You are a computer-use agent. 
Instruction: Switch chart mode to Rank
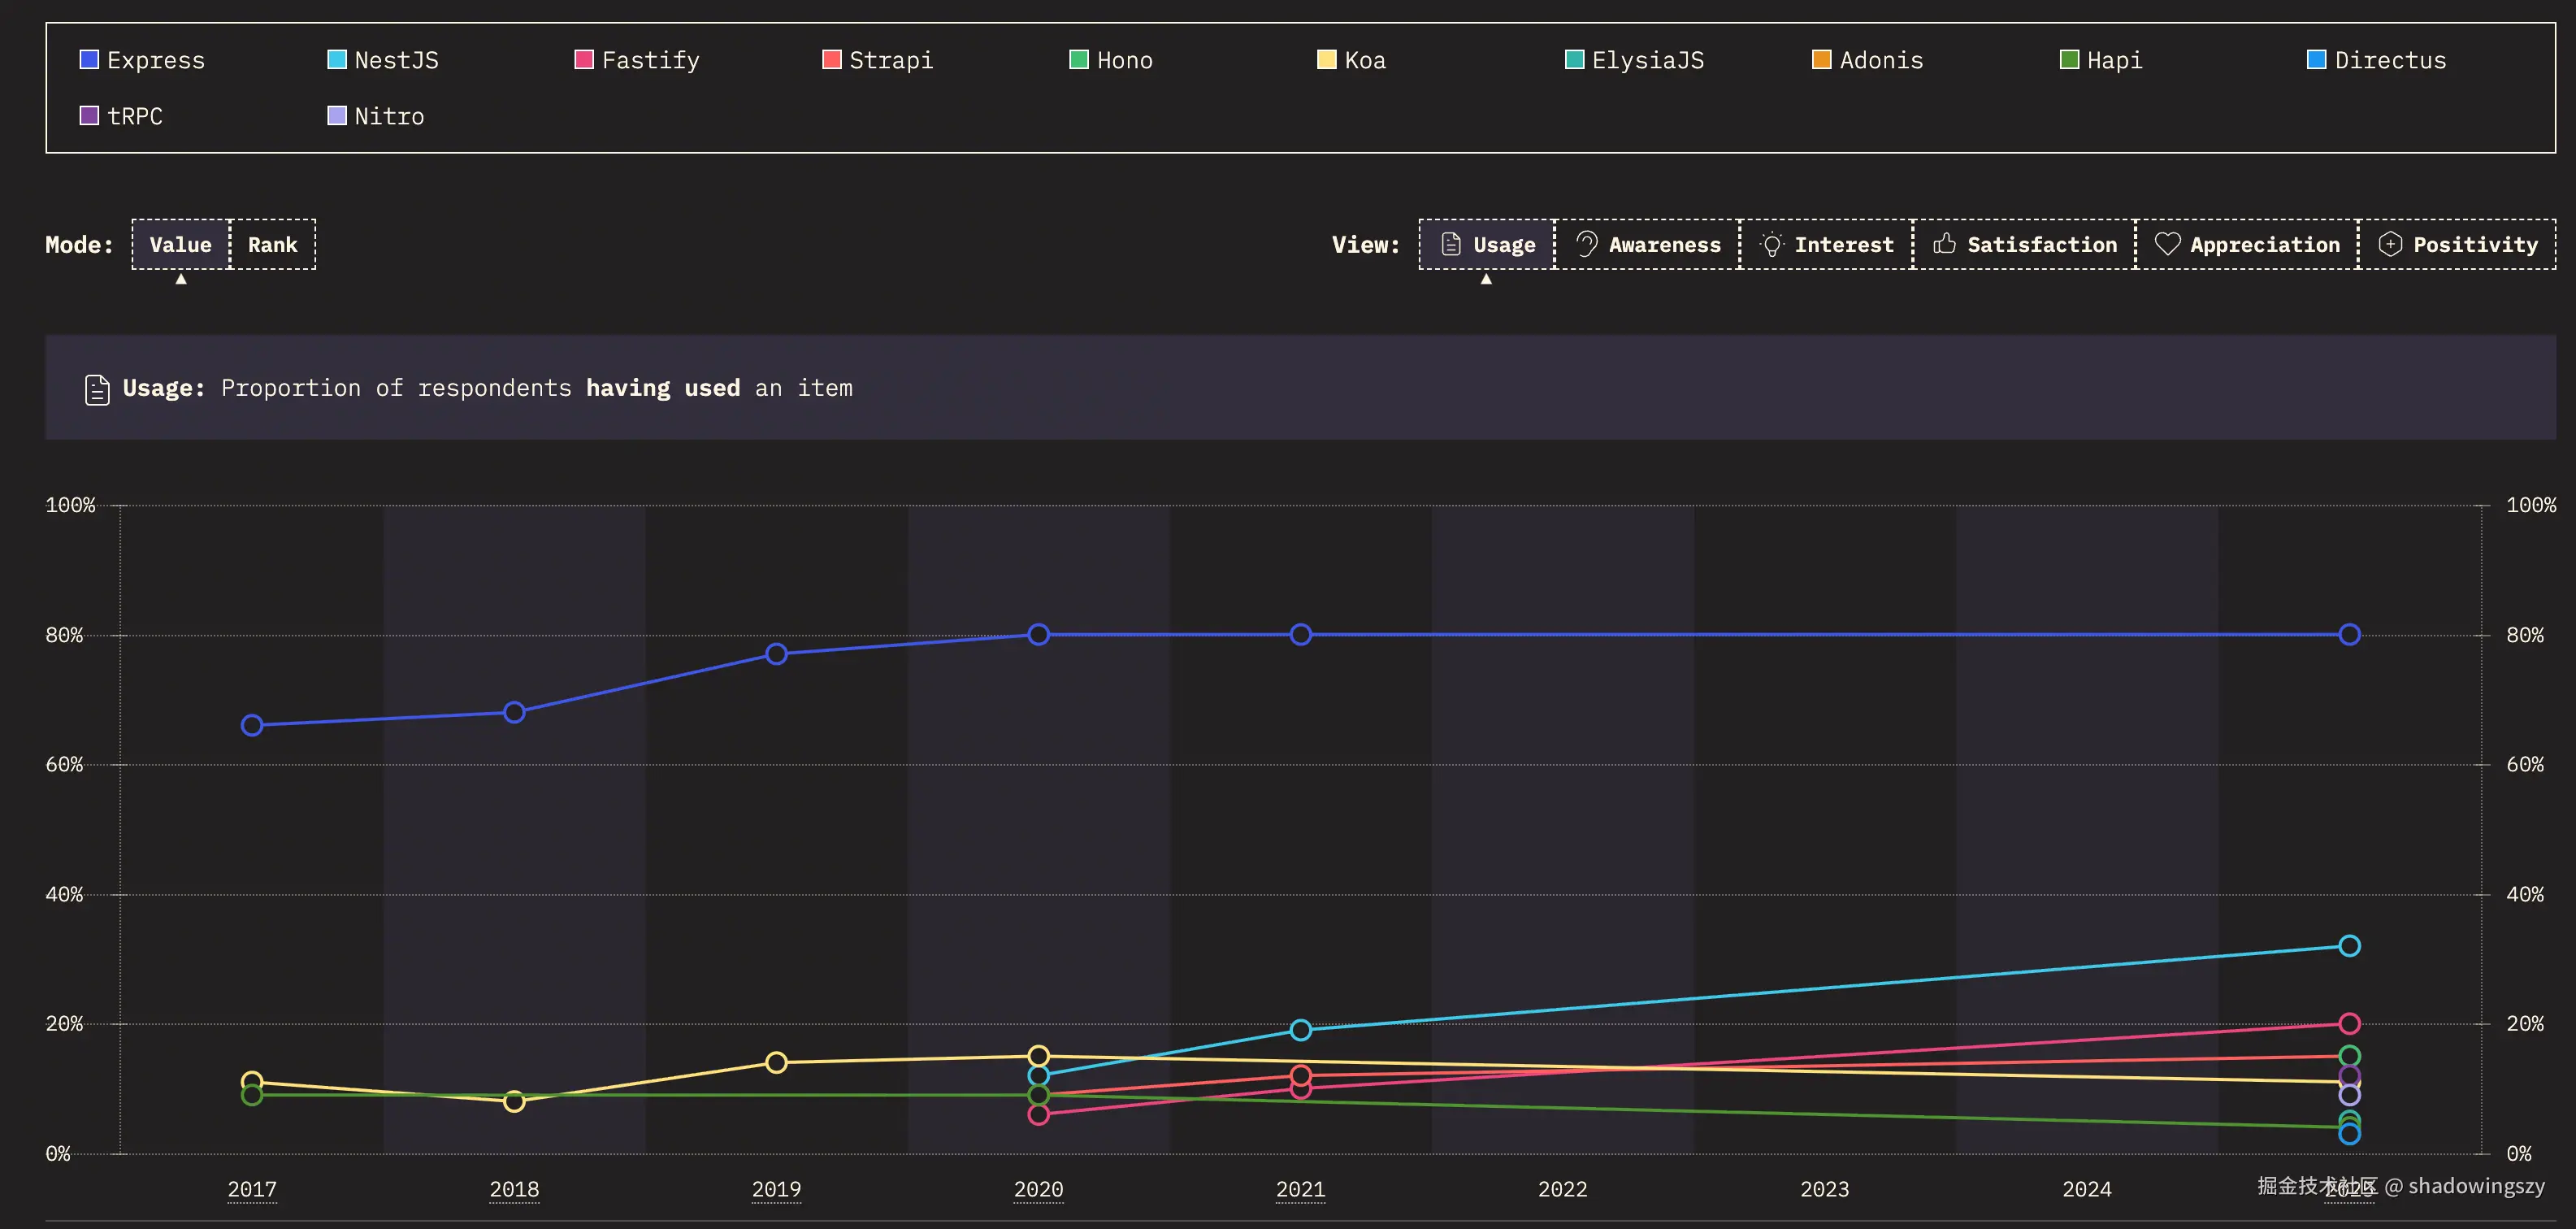[272, 244]
